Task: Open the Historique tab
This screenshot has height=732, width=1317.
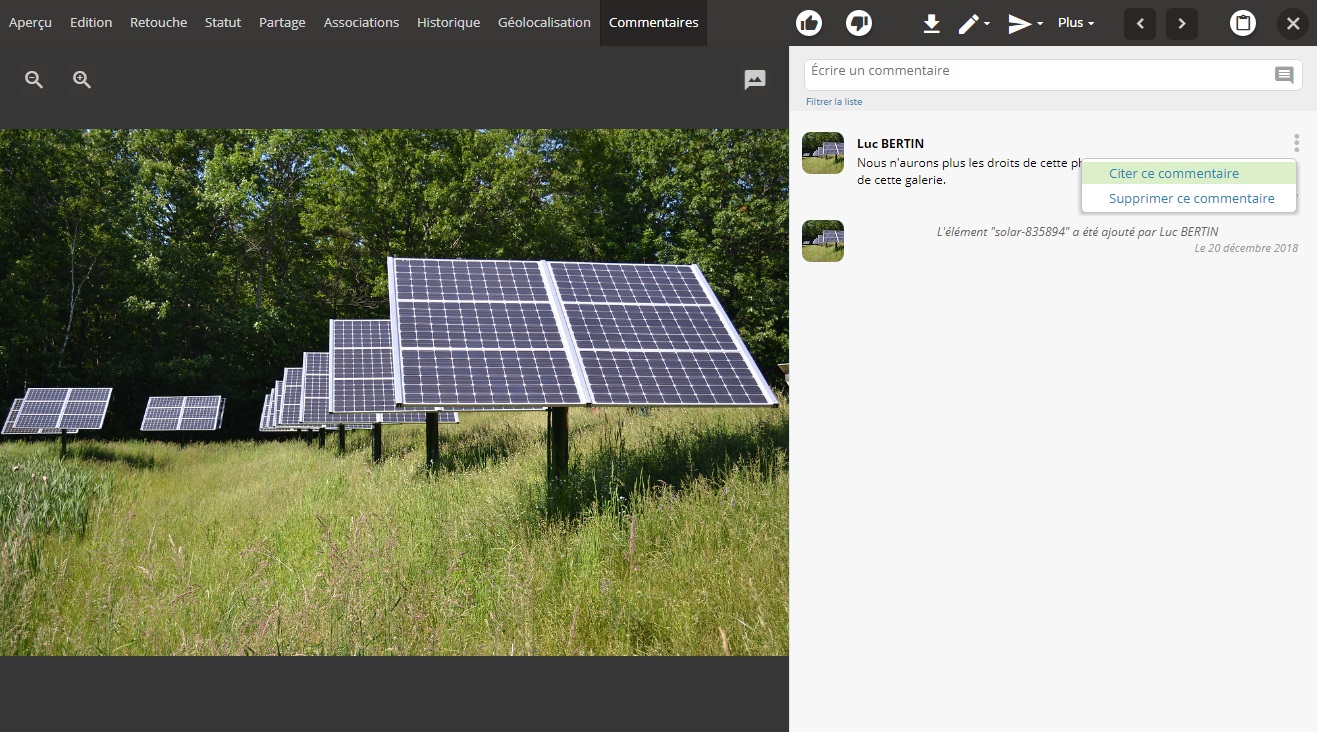Action: pos(448,23)
